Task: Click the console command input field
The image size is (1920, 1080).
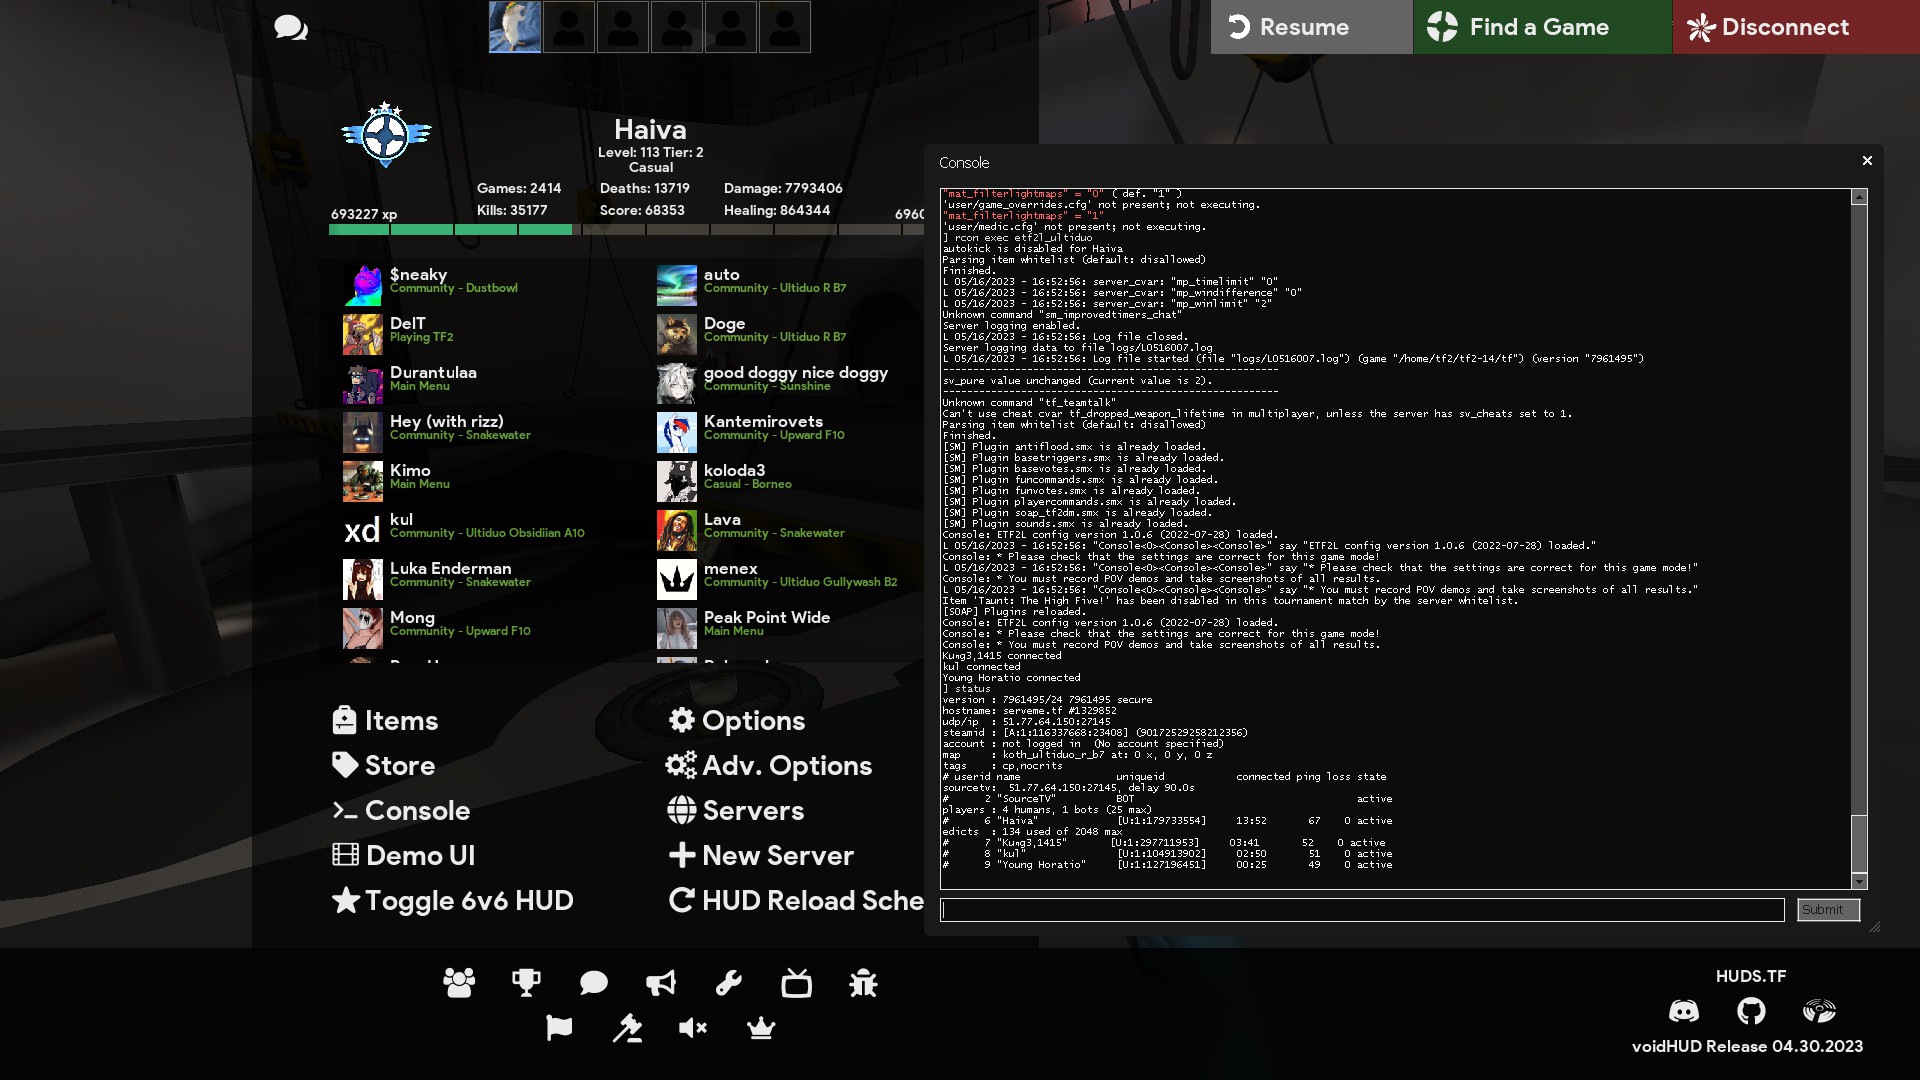Action: [1362, 909]
